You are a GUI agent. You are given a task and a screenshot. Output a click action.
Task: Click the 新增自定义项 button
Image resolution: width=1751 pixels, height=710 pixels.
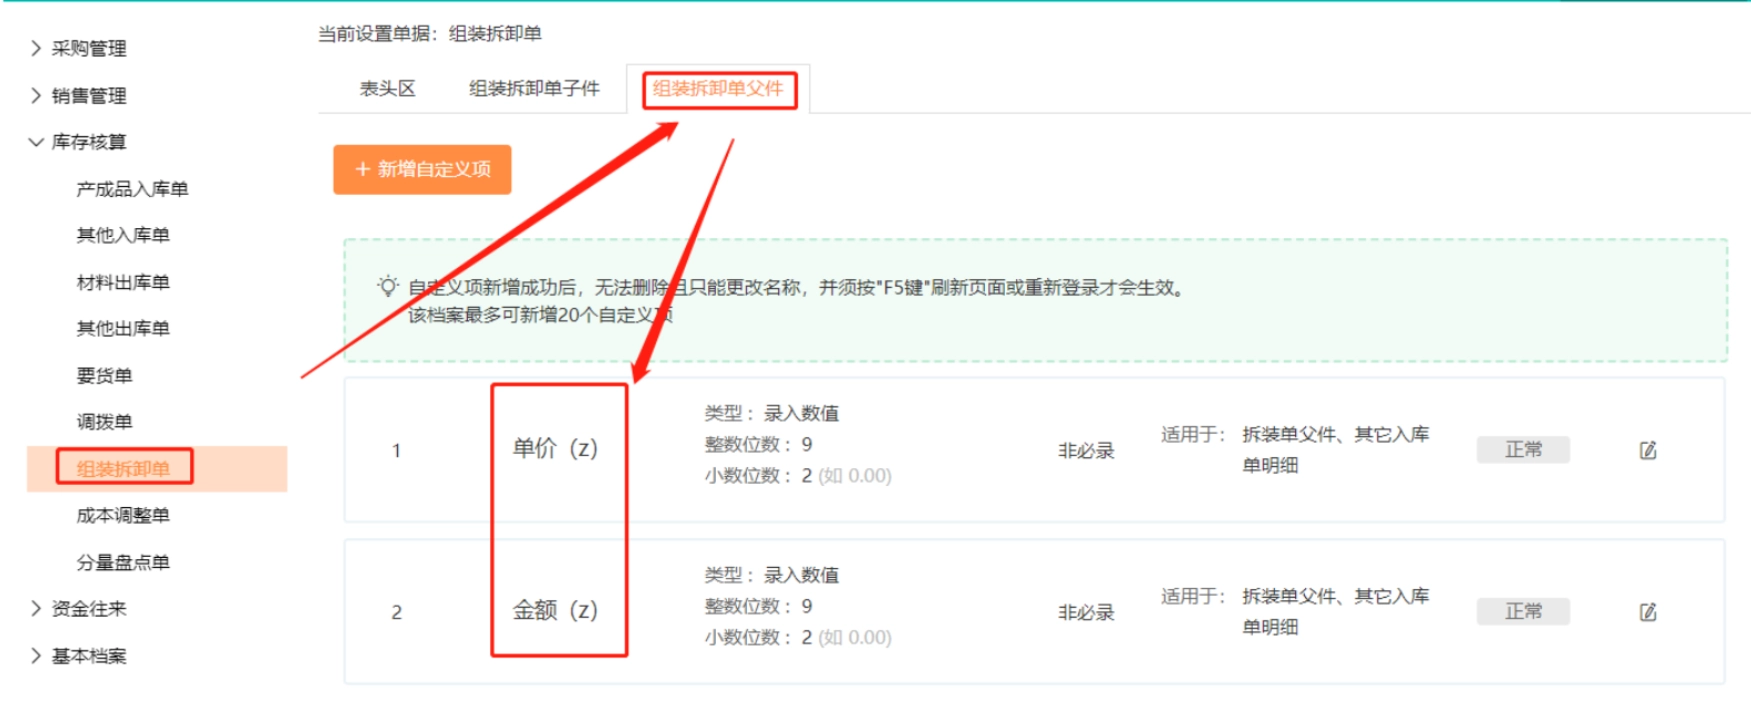pos(422,169)
